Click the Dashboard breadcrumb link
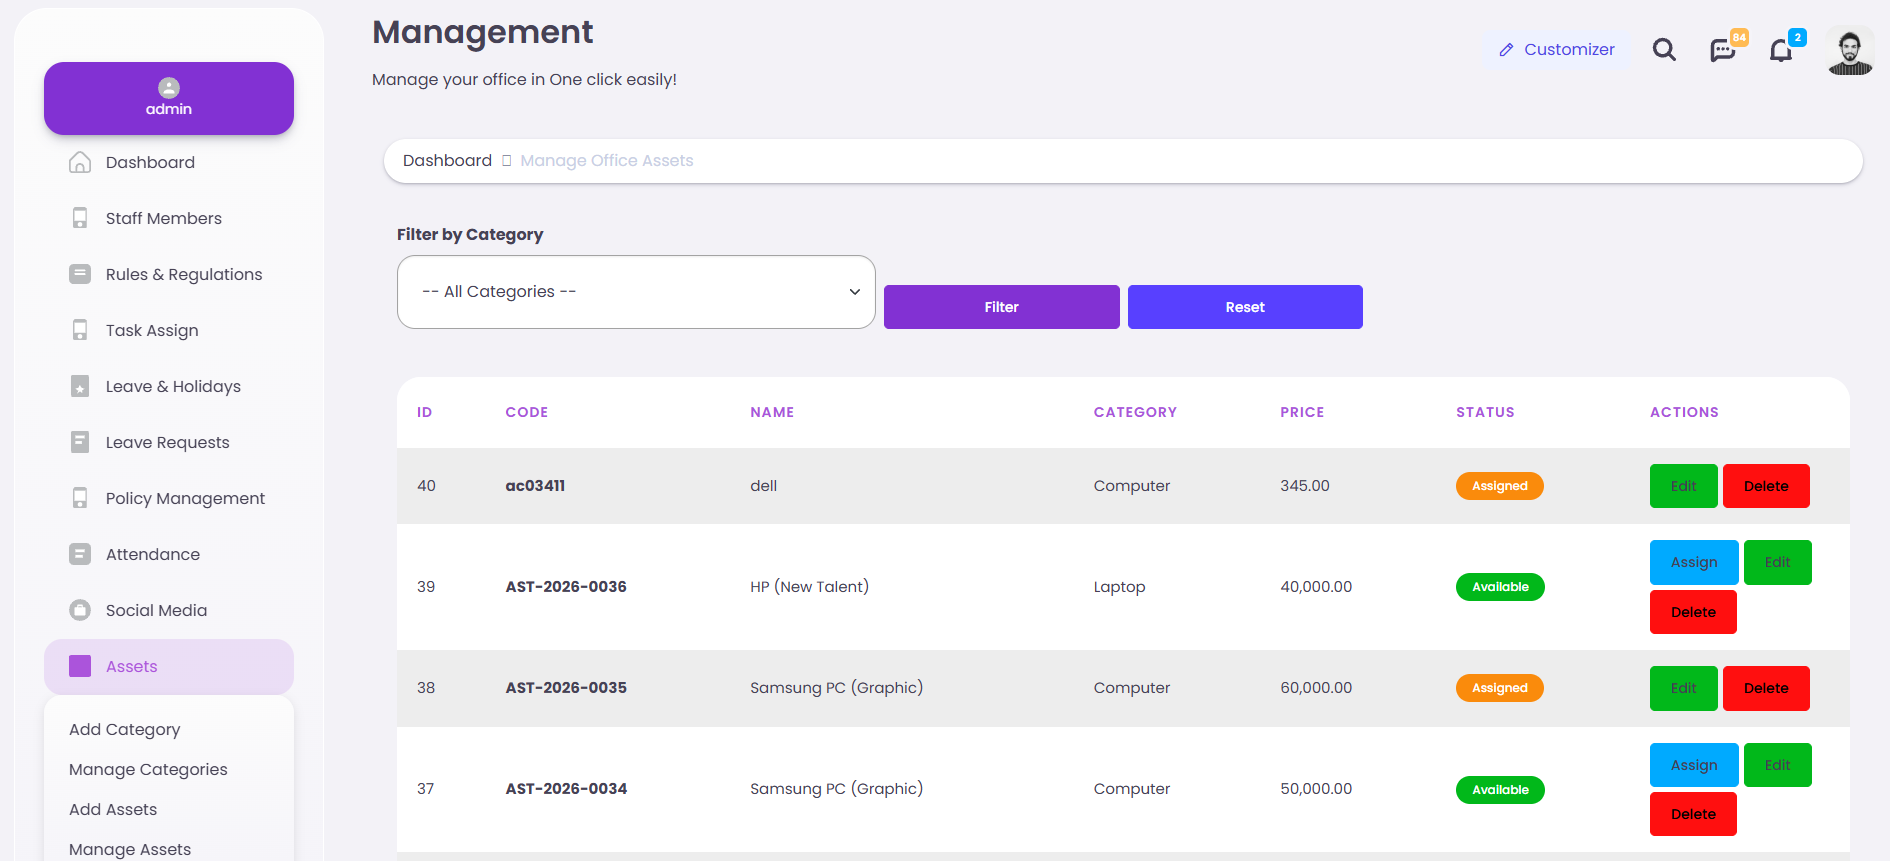Viewport: 1890px width, 861px height. pyautogui.click(x=447, y=160)
